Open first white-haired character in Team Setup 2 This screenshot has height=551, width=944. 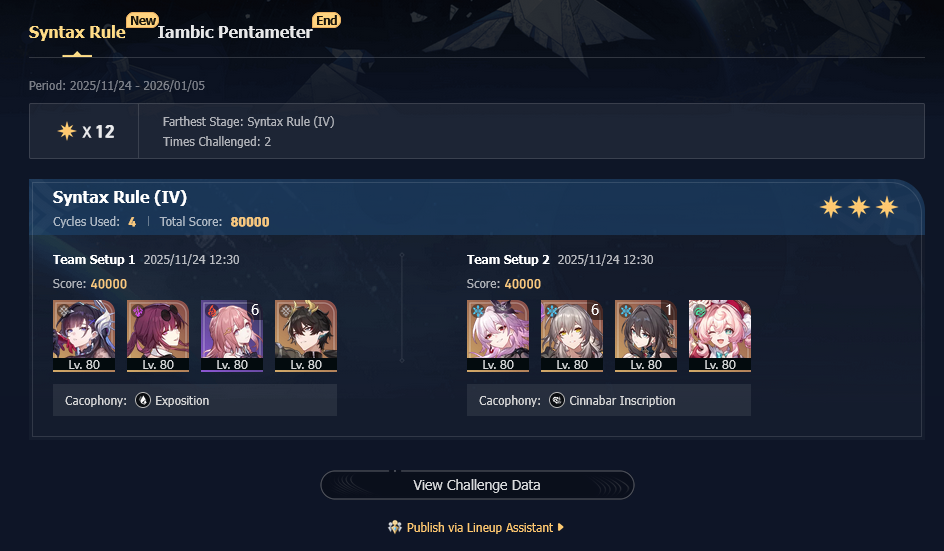coord(498,336)
